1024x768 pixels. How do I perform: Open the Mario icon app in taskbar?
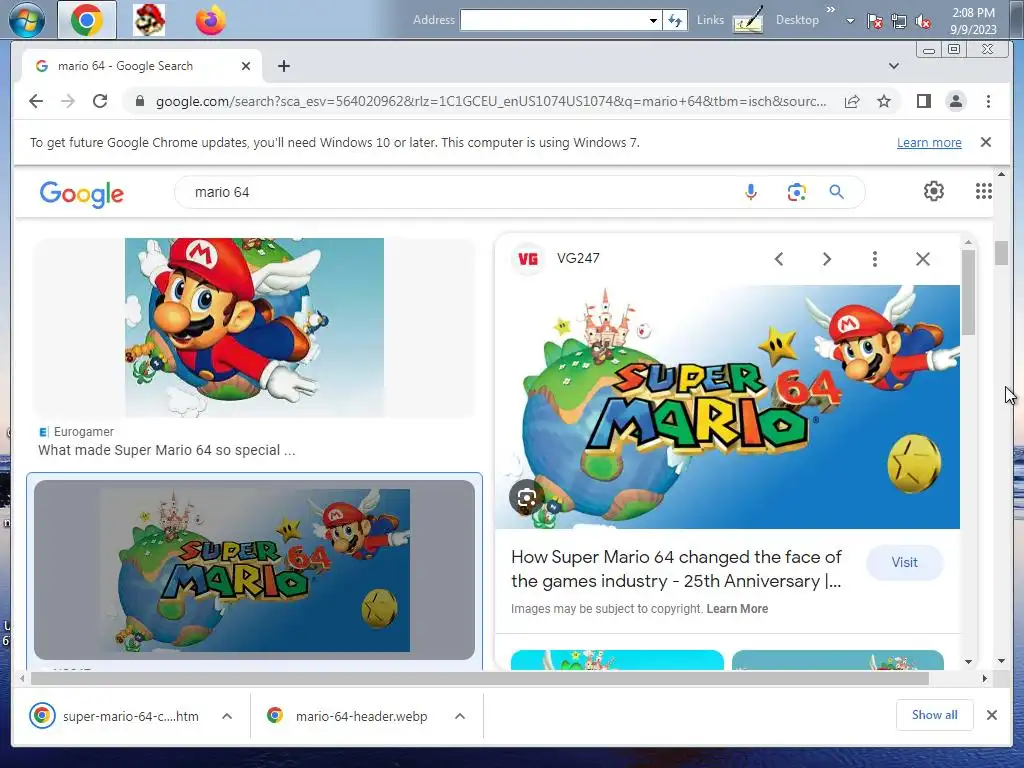click(x=149, y=20)
